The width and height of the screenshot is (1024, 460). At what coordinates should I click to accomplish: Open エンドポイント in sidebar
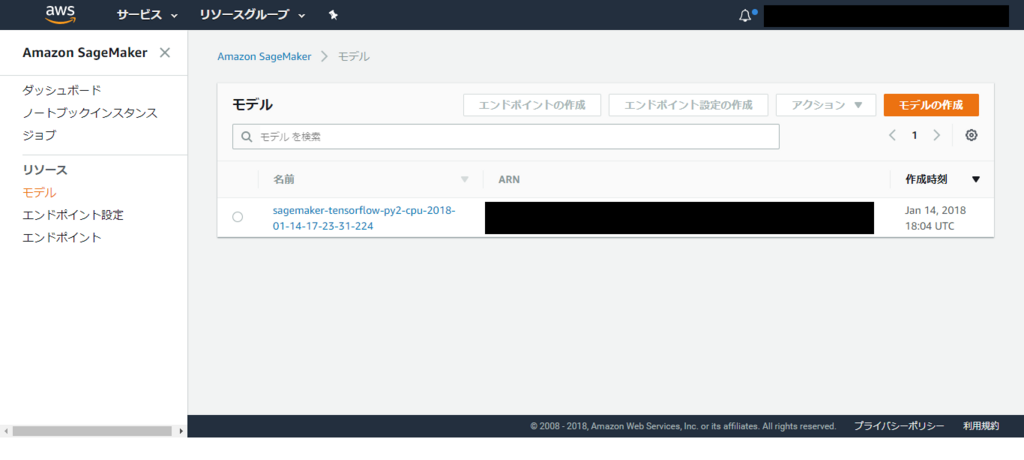[62, 237]
